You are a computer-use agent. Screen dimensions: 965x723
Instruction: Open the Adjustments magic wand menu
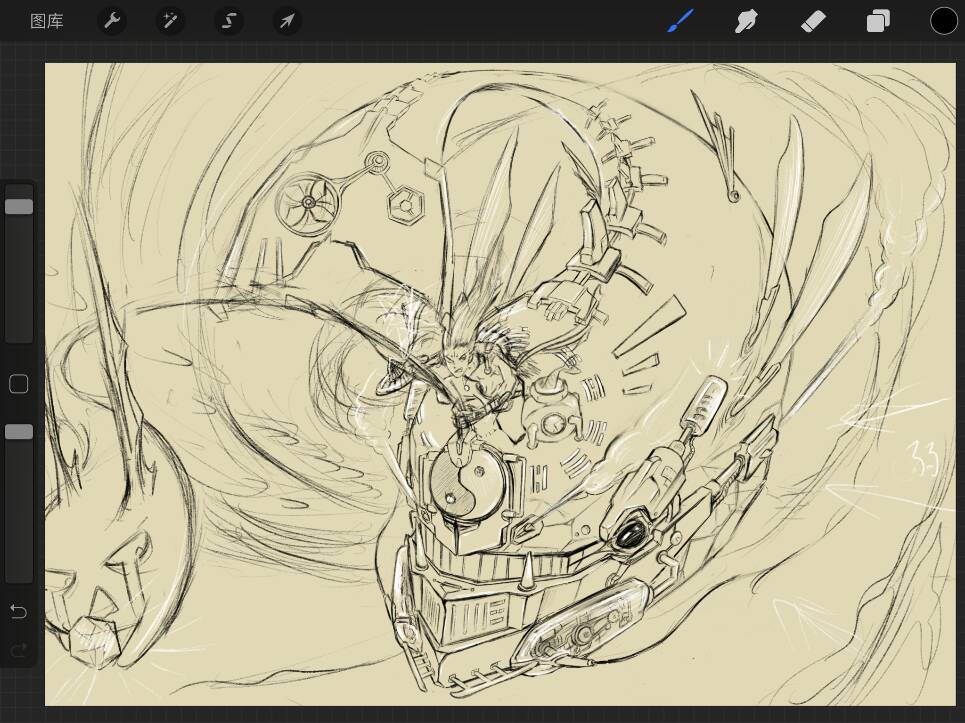(170, 22)
